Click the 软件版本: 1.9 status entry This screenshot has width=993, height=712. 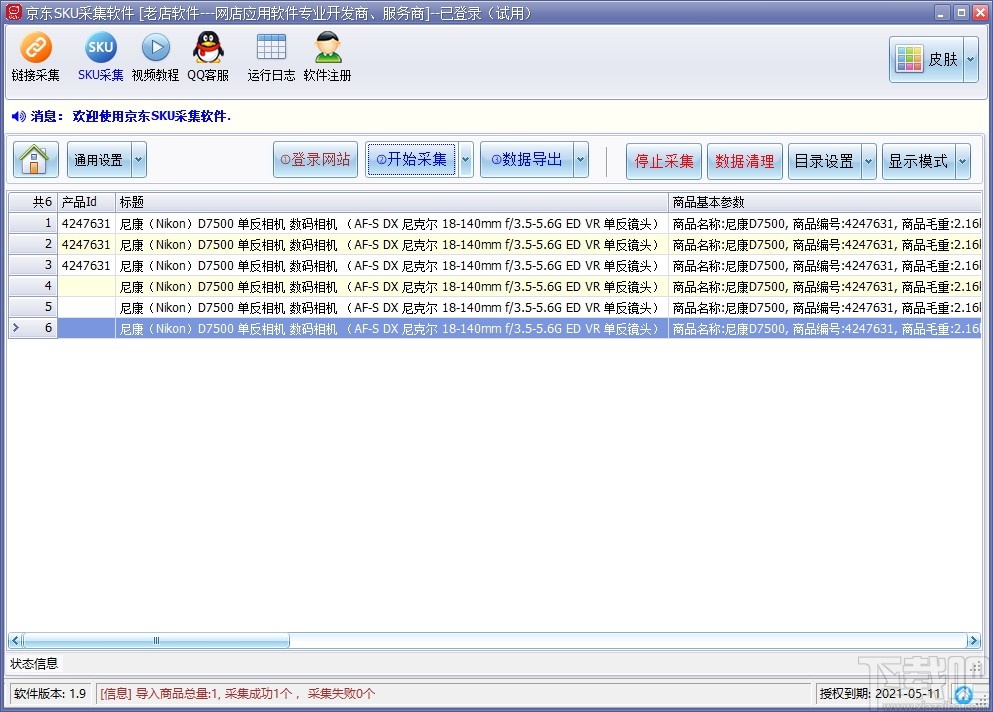(x=50, y=694)
